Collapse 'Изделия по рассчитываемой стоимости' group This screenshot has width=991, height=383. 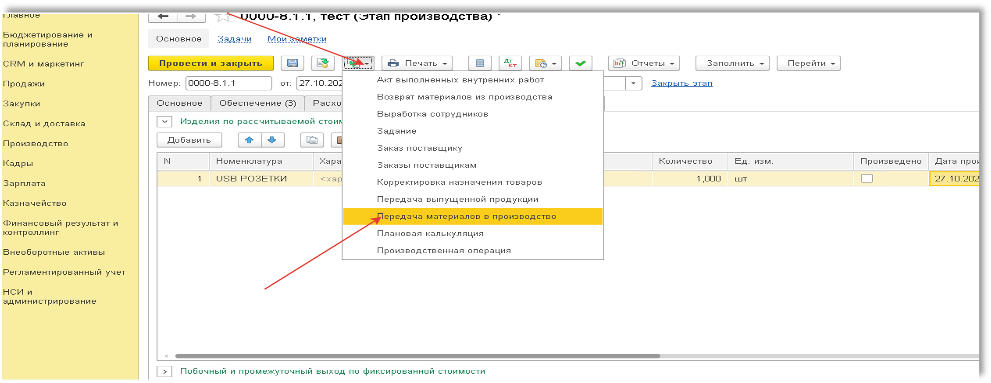164,121
